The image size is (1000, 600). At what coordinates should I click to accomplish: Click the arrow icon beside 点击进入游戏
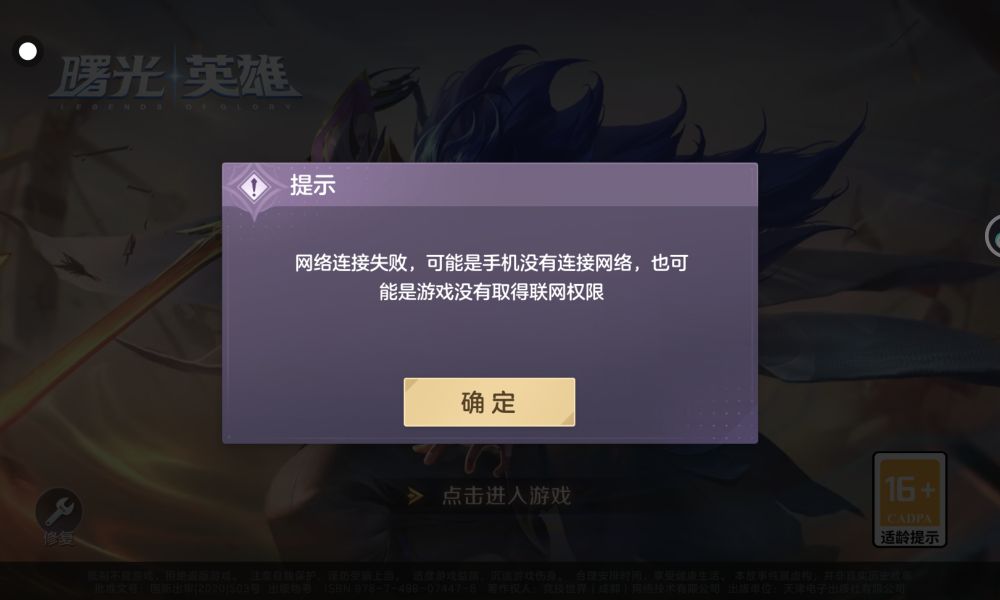point(415,495)
